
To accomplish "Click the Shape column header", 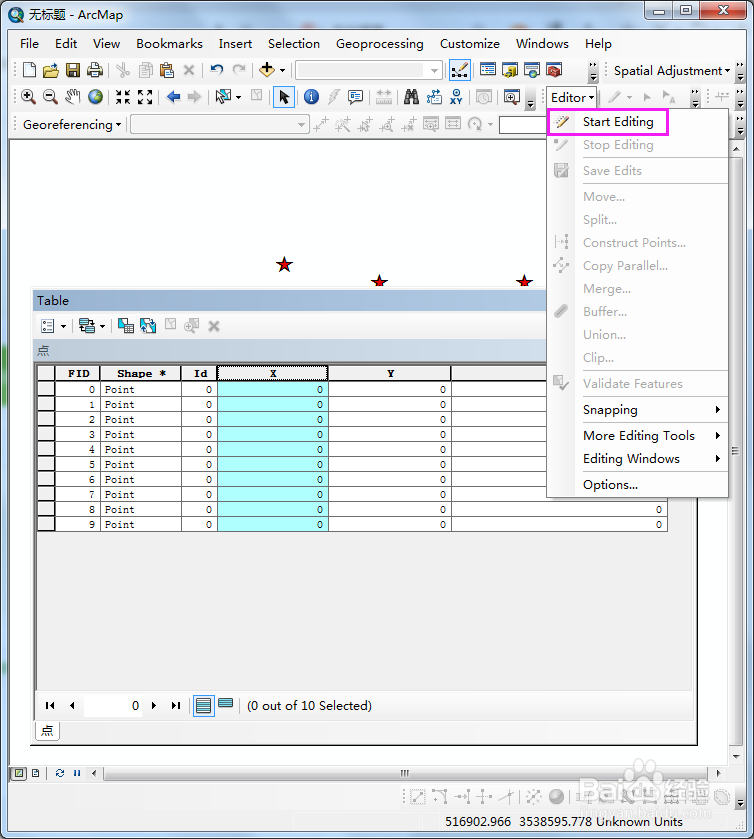I will click(141, 373).
